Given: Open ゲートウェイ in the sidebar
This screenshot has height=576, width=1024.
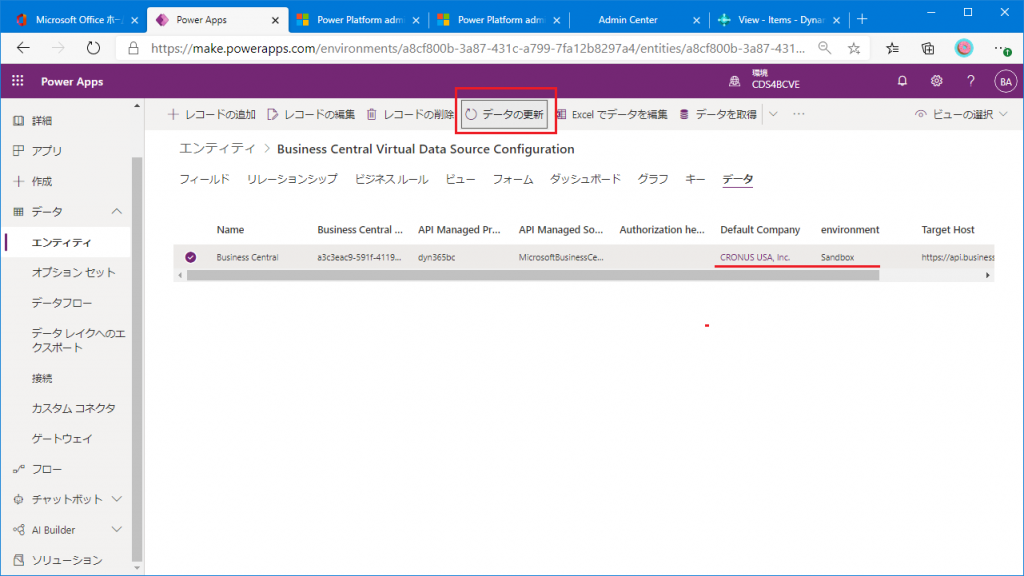Looking at the screenshot, I should point(62,439).
